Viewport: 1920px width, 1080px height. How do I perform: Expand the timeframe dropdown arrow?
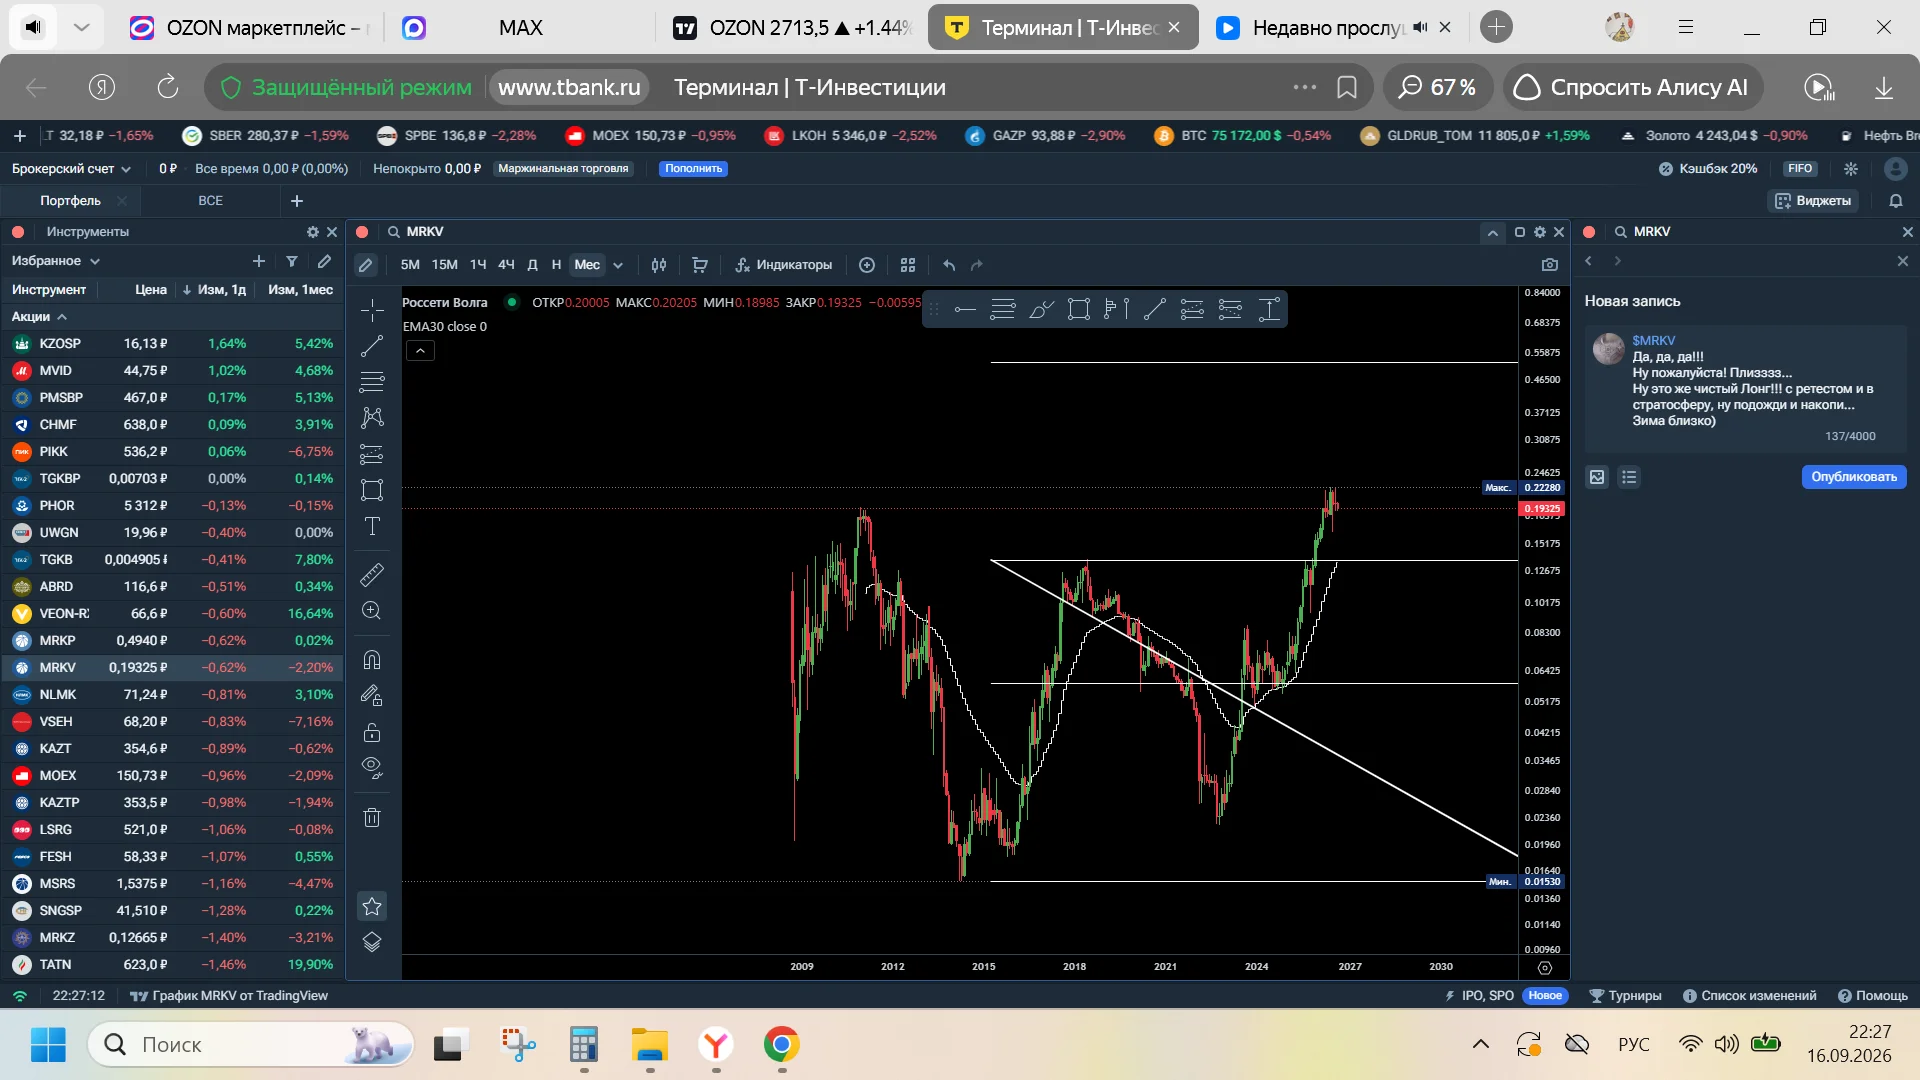coord(618,265)
